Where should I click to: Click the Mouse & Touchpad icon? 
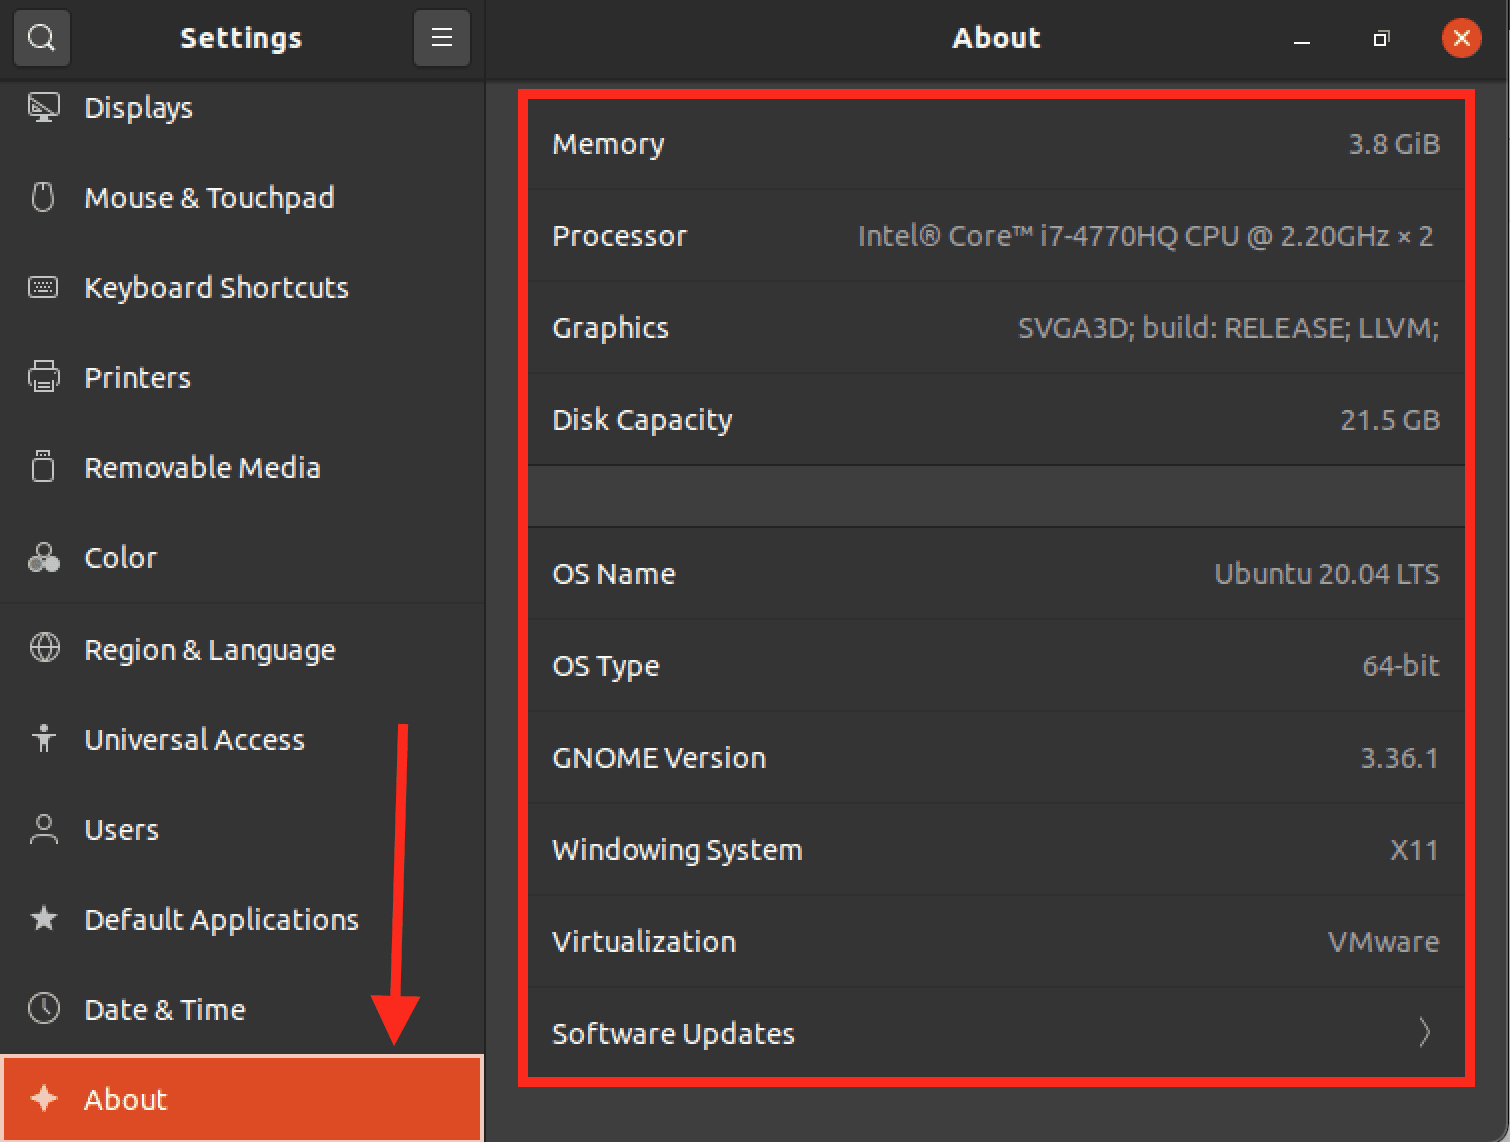point(43,197)
